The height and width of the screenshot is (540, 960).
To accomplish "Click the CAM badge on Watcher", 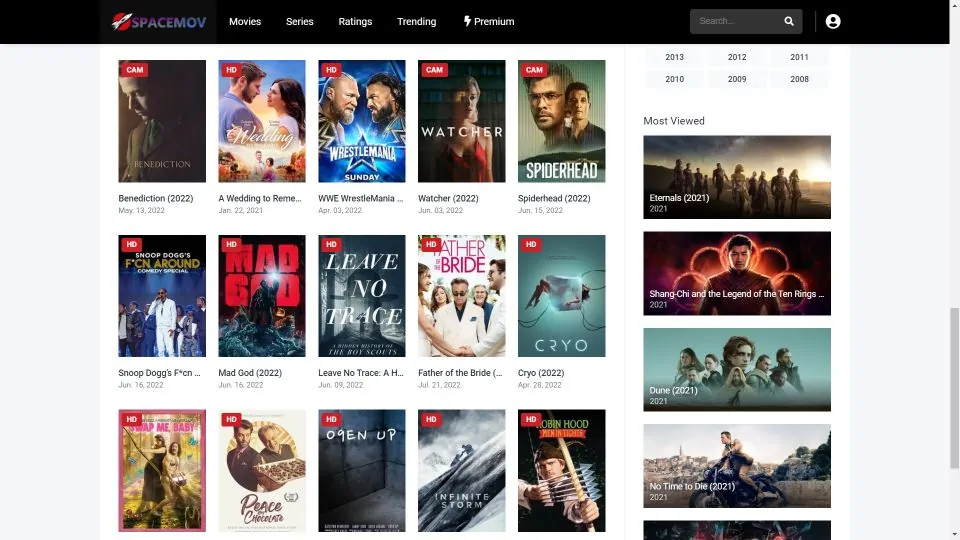I will point(434,70).
